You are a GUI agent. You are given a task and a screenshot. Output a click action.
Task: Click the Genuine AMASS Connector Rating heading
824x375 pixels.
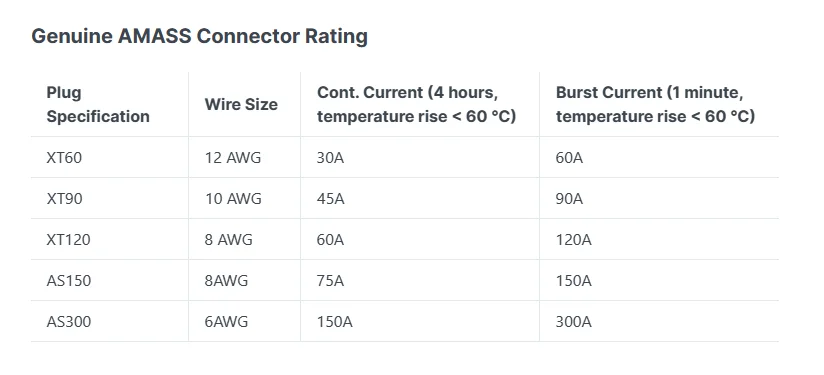(x=199, y=36)
